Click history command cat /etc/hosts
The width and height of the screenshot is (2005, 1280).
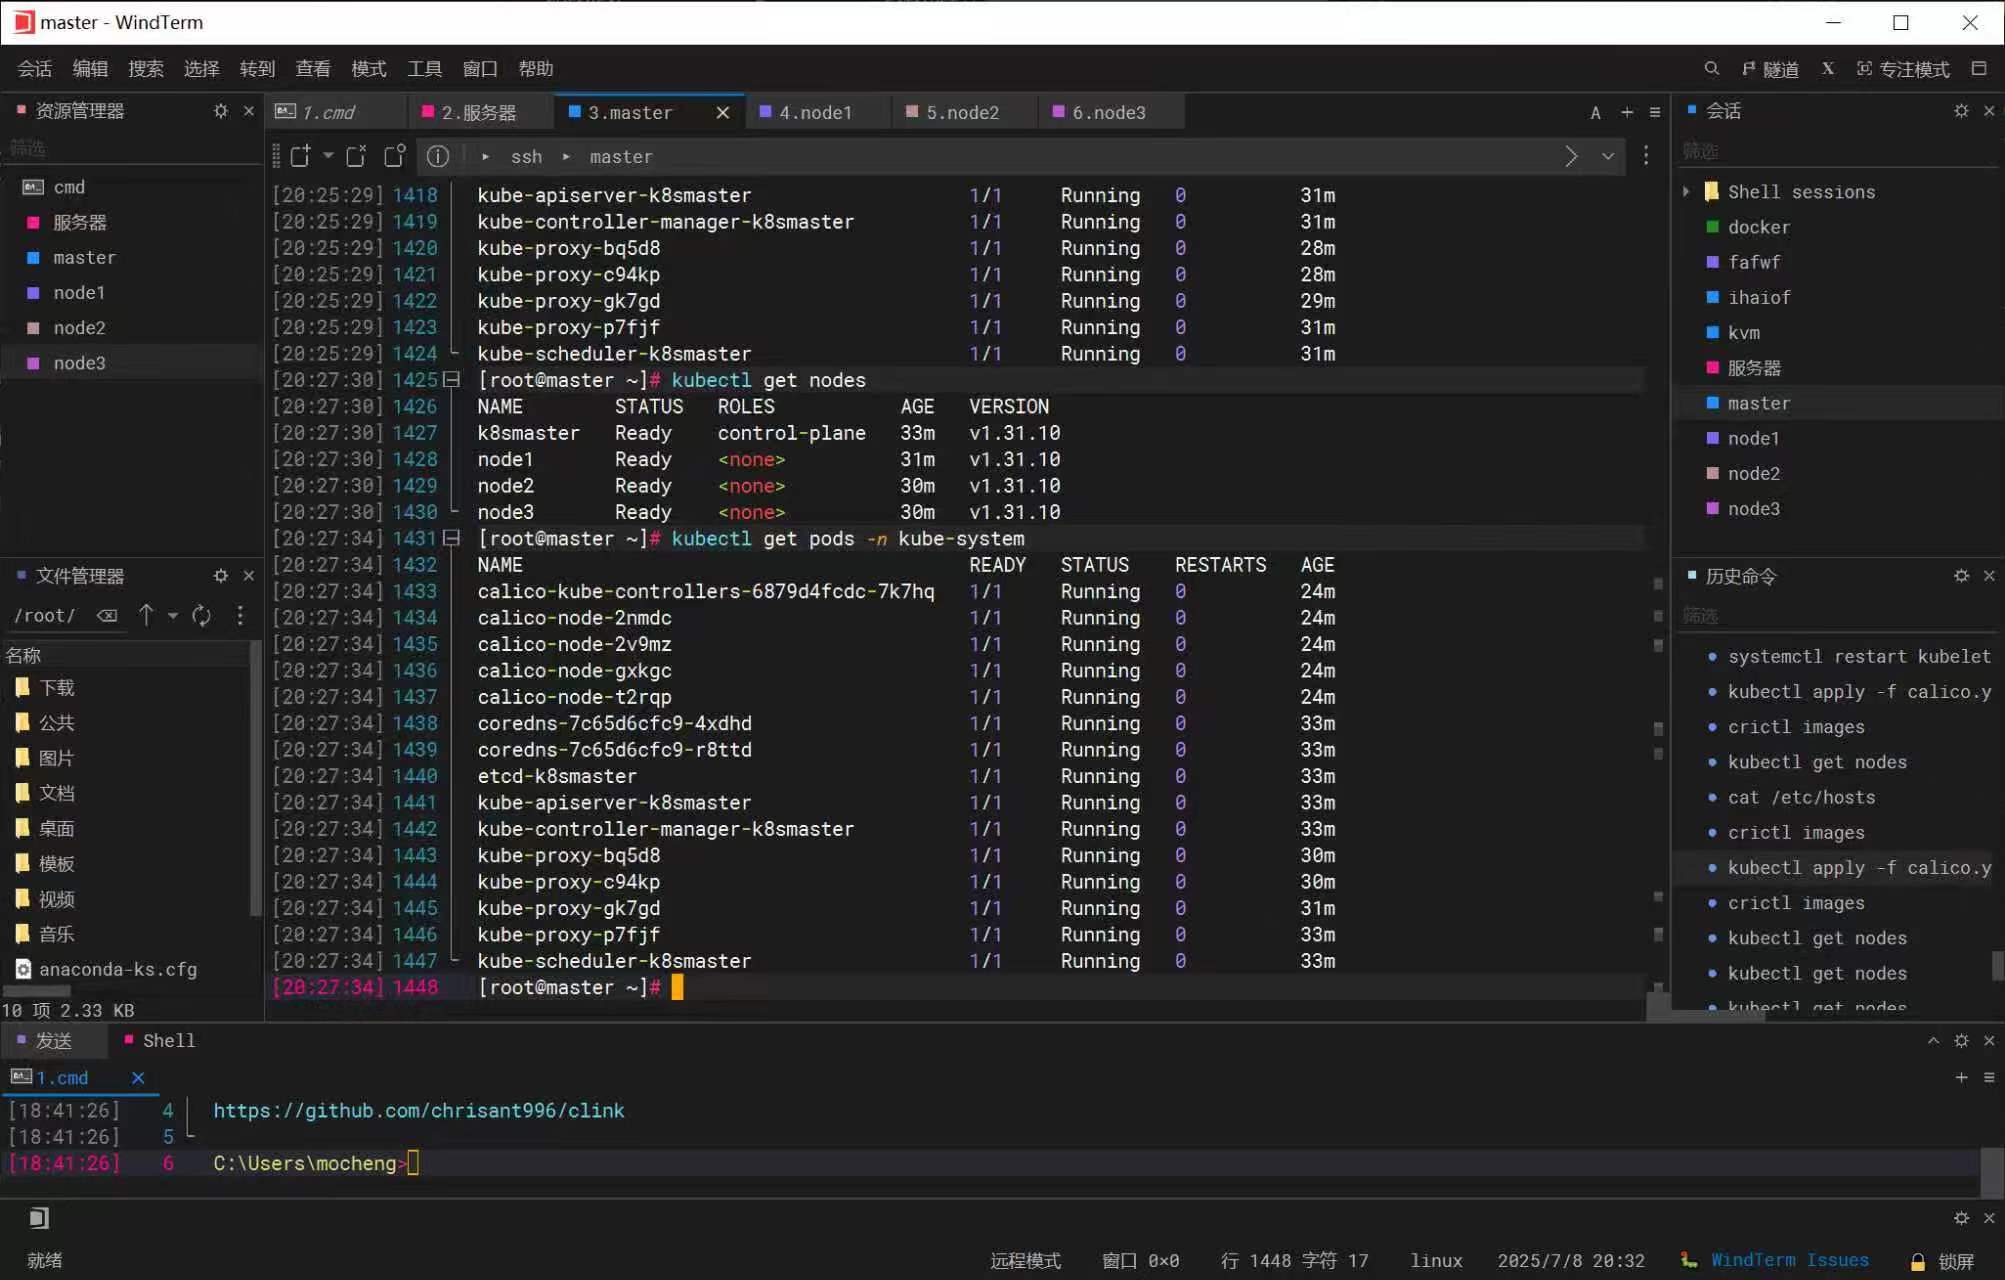(x=1800, y=797)
